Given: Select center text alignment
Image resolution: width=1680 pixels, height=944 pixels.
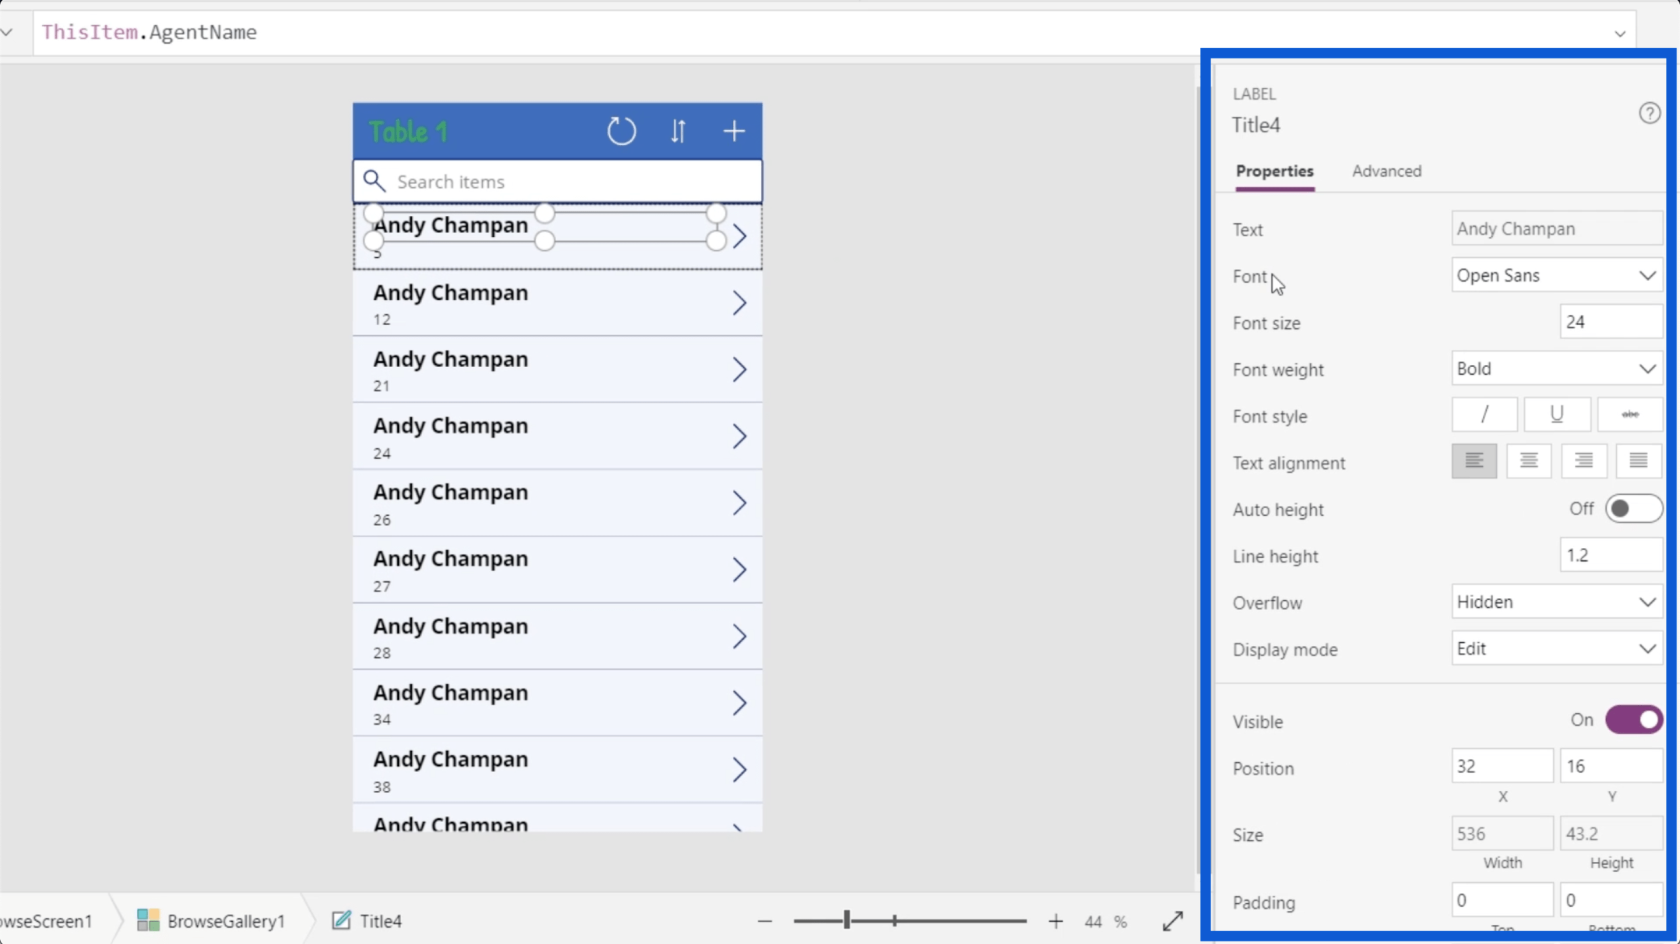Looking at the screenshot, I should pyautogui.click(x=1528, y=461).
